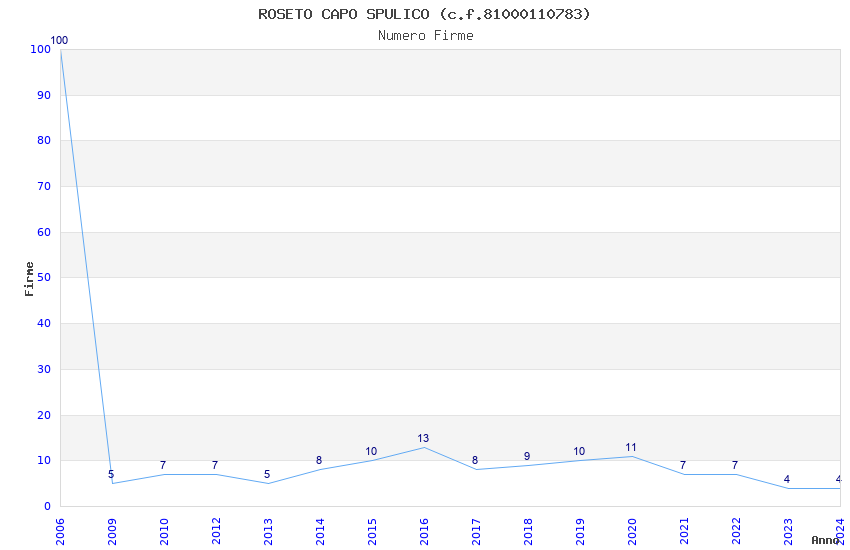
Task: Select the 2016 year label on x-axis
Action: click(424, 532)
